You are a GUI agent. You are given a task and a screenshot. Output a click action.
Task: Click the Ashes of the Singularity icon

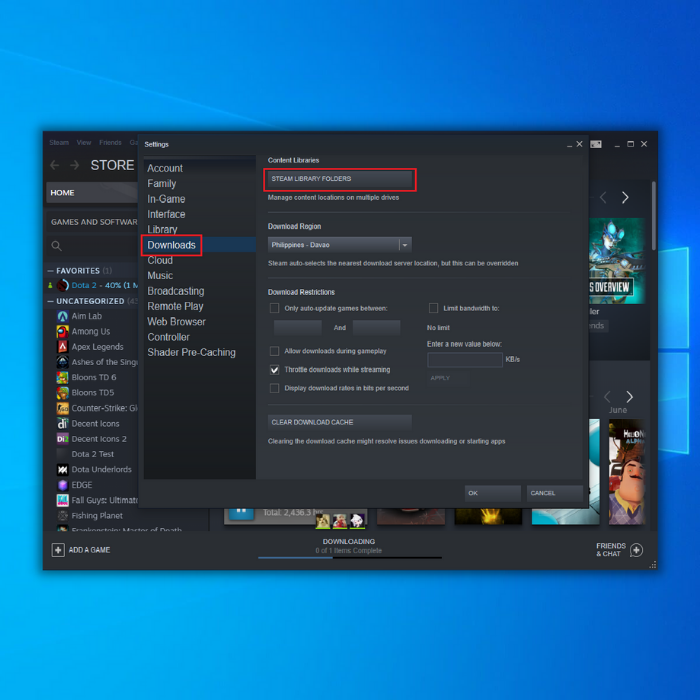click(x=62, y=362)
